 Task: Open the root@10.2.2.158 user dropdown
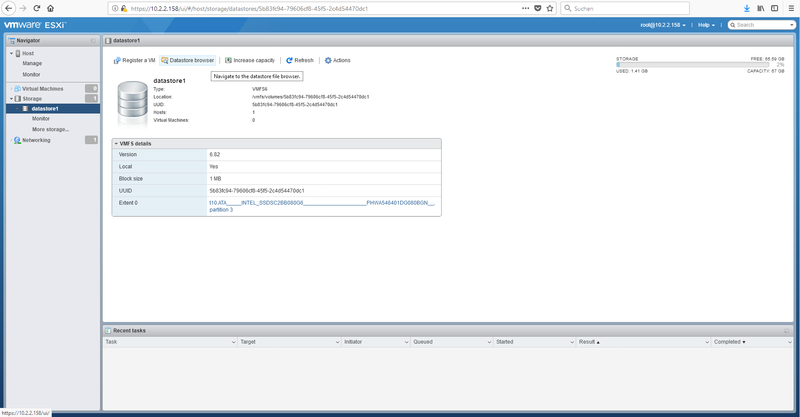tap(663, 25)
